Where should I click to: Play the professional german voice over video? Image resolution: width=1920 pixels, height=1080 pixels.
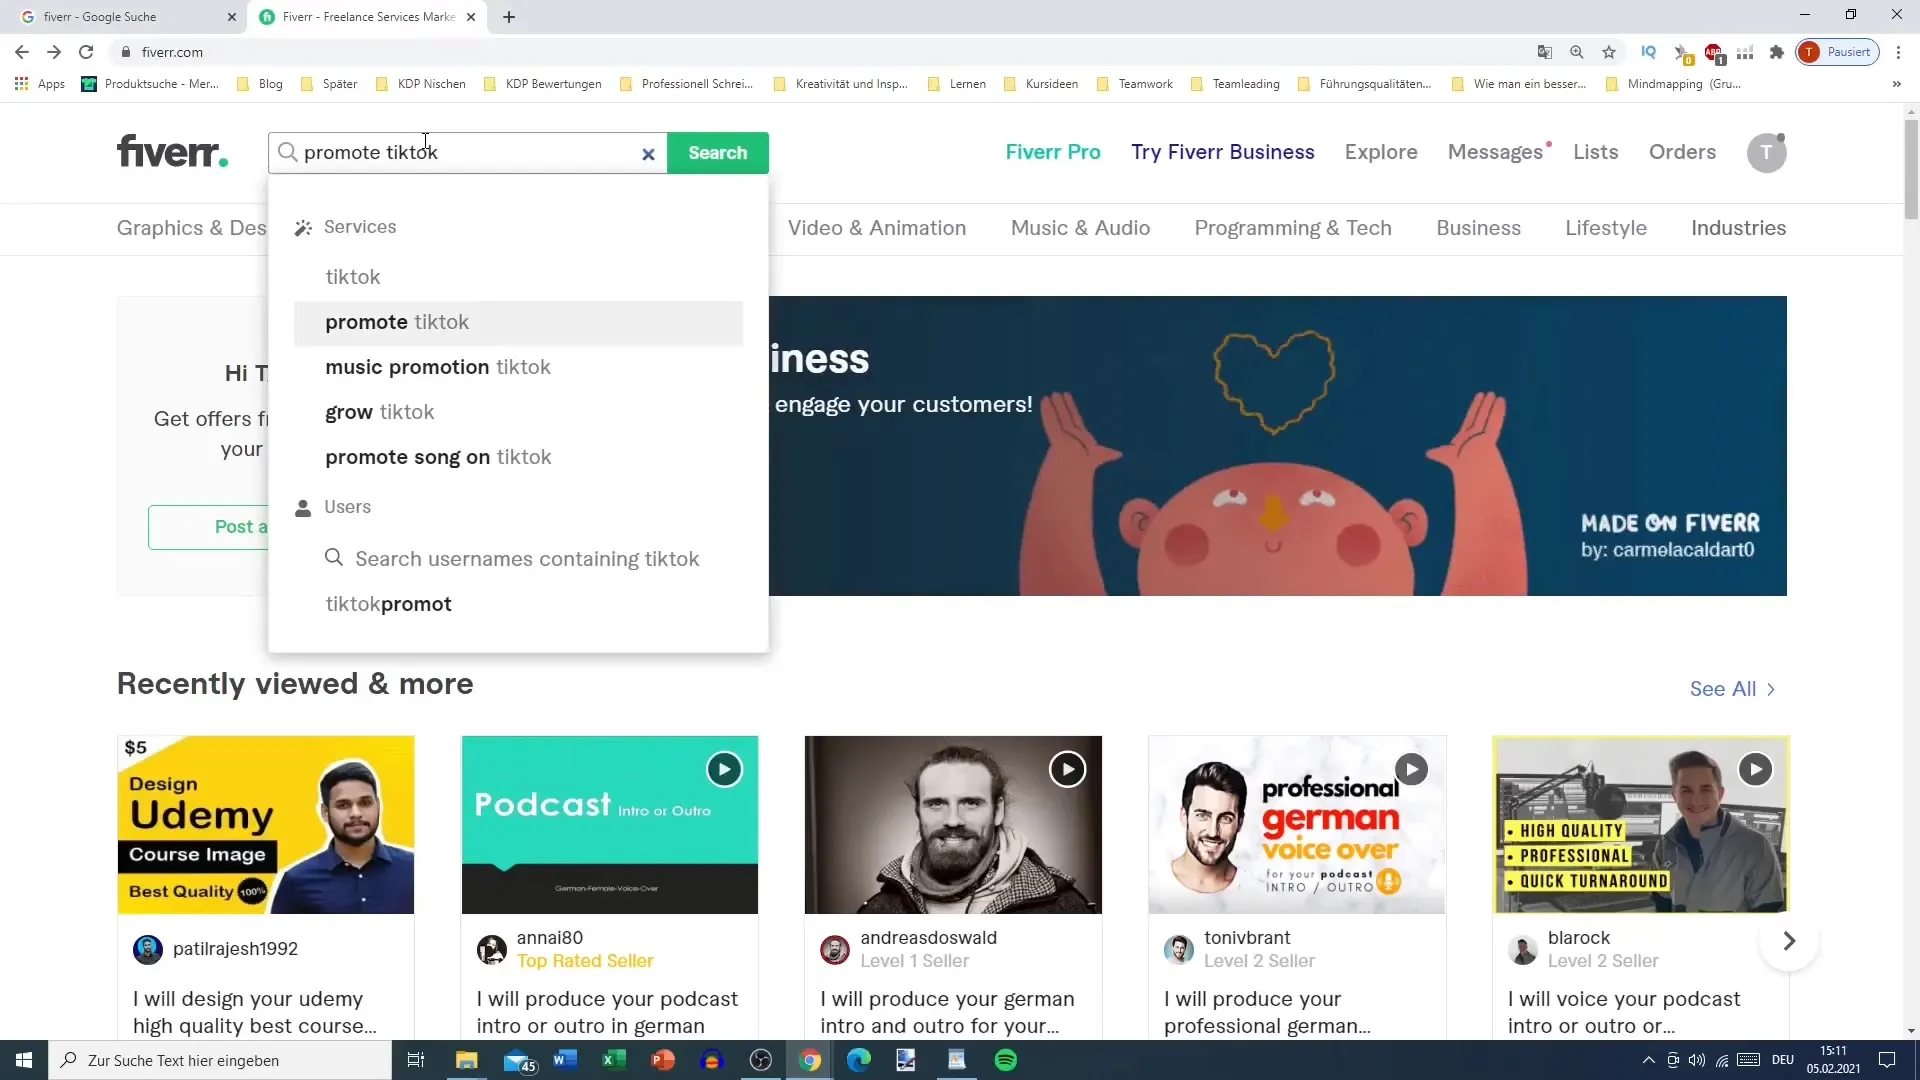pos(1411,769)
